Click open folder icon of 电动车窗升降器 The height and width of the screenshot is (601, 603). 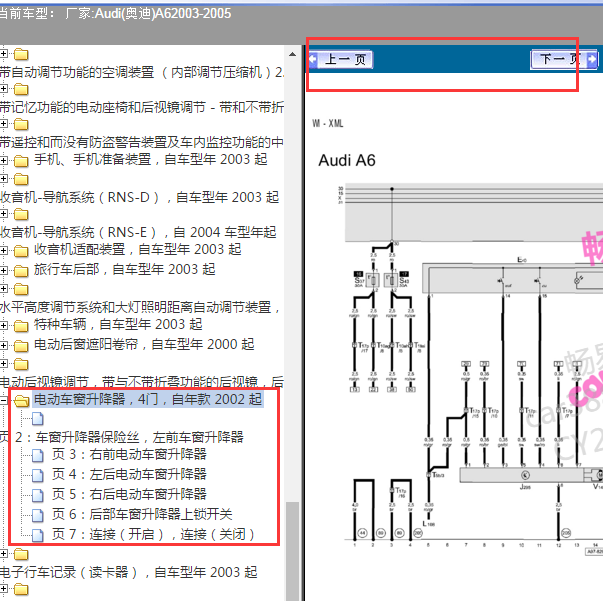[x=22, y=401]
